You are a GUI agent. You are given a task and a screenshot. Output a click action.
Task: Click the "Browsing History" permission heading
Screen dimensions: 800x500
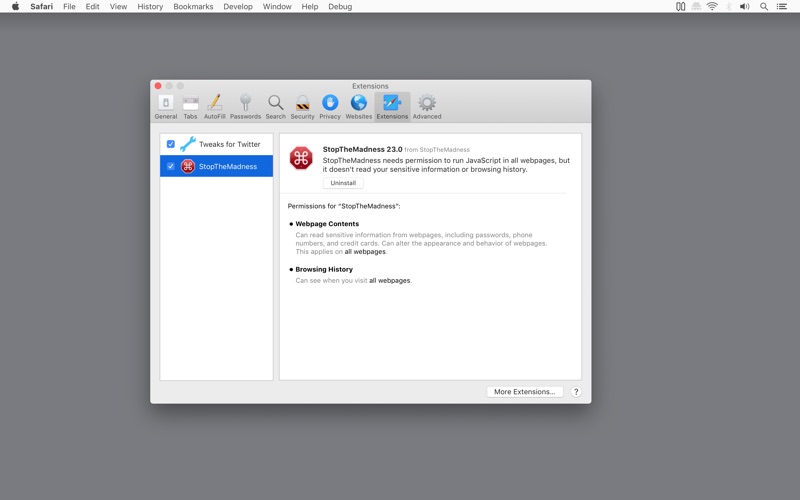click(324, 269)
